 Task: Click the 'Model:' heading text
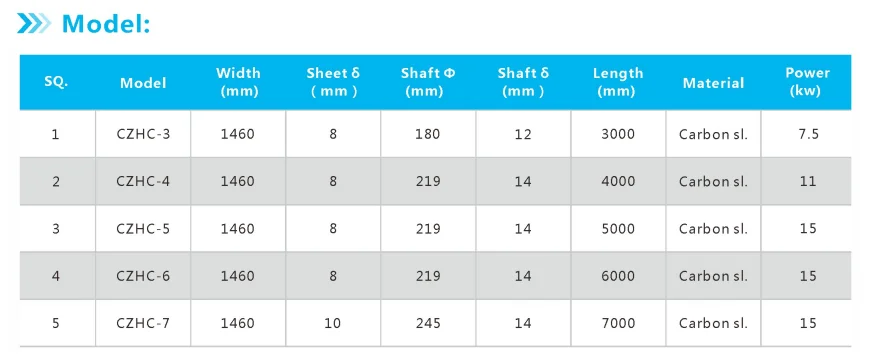point(106,24)
